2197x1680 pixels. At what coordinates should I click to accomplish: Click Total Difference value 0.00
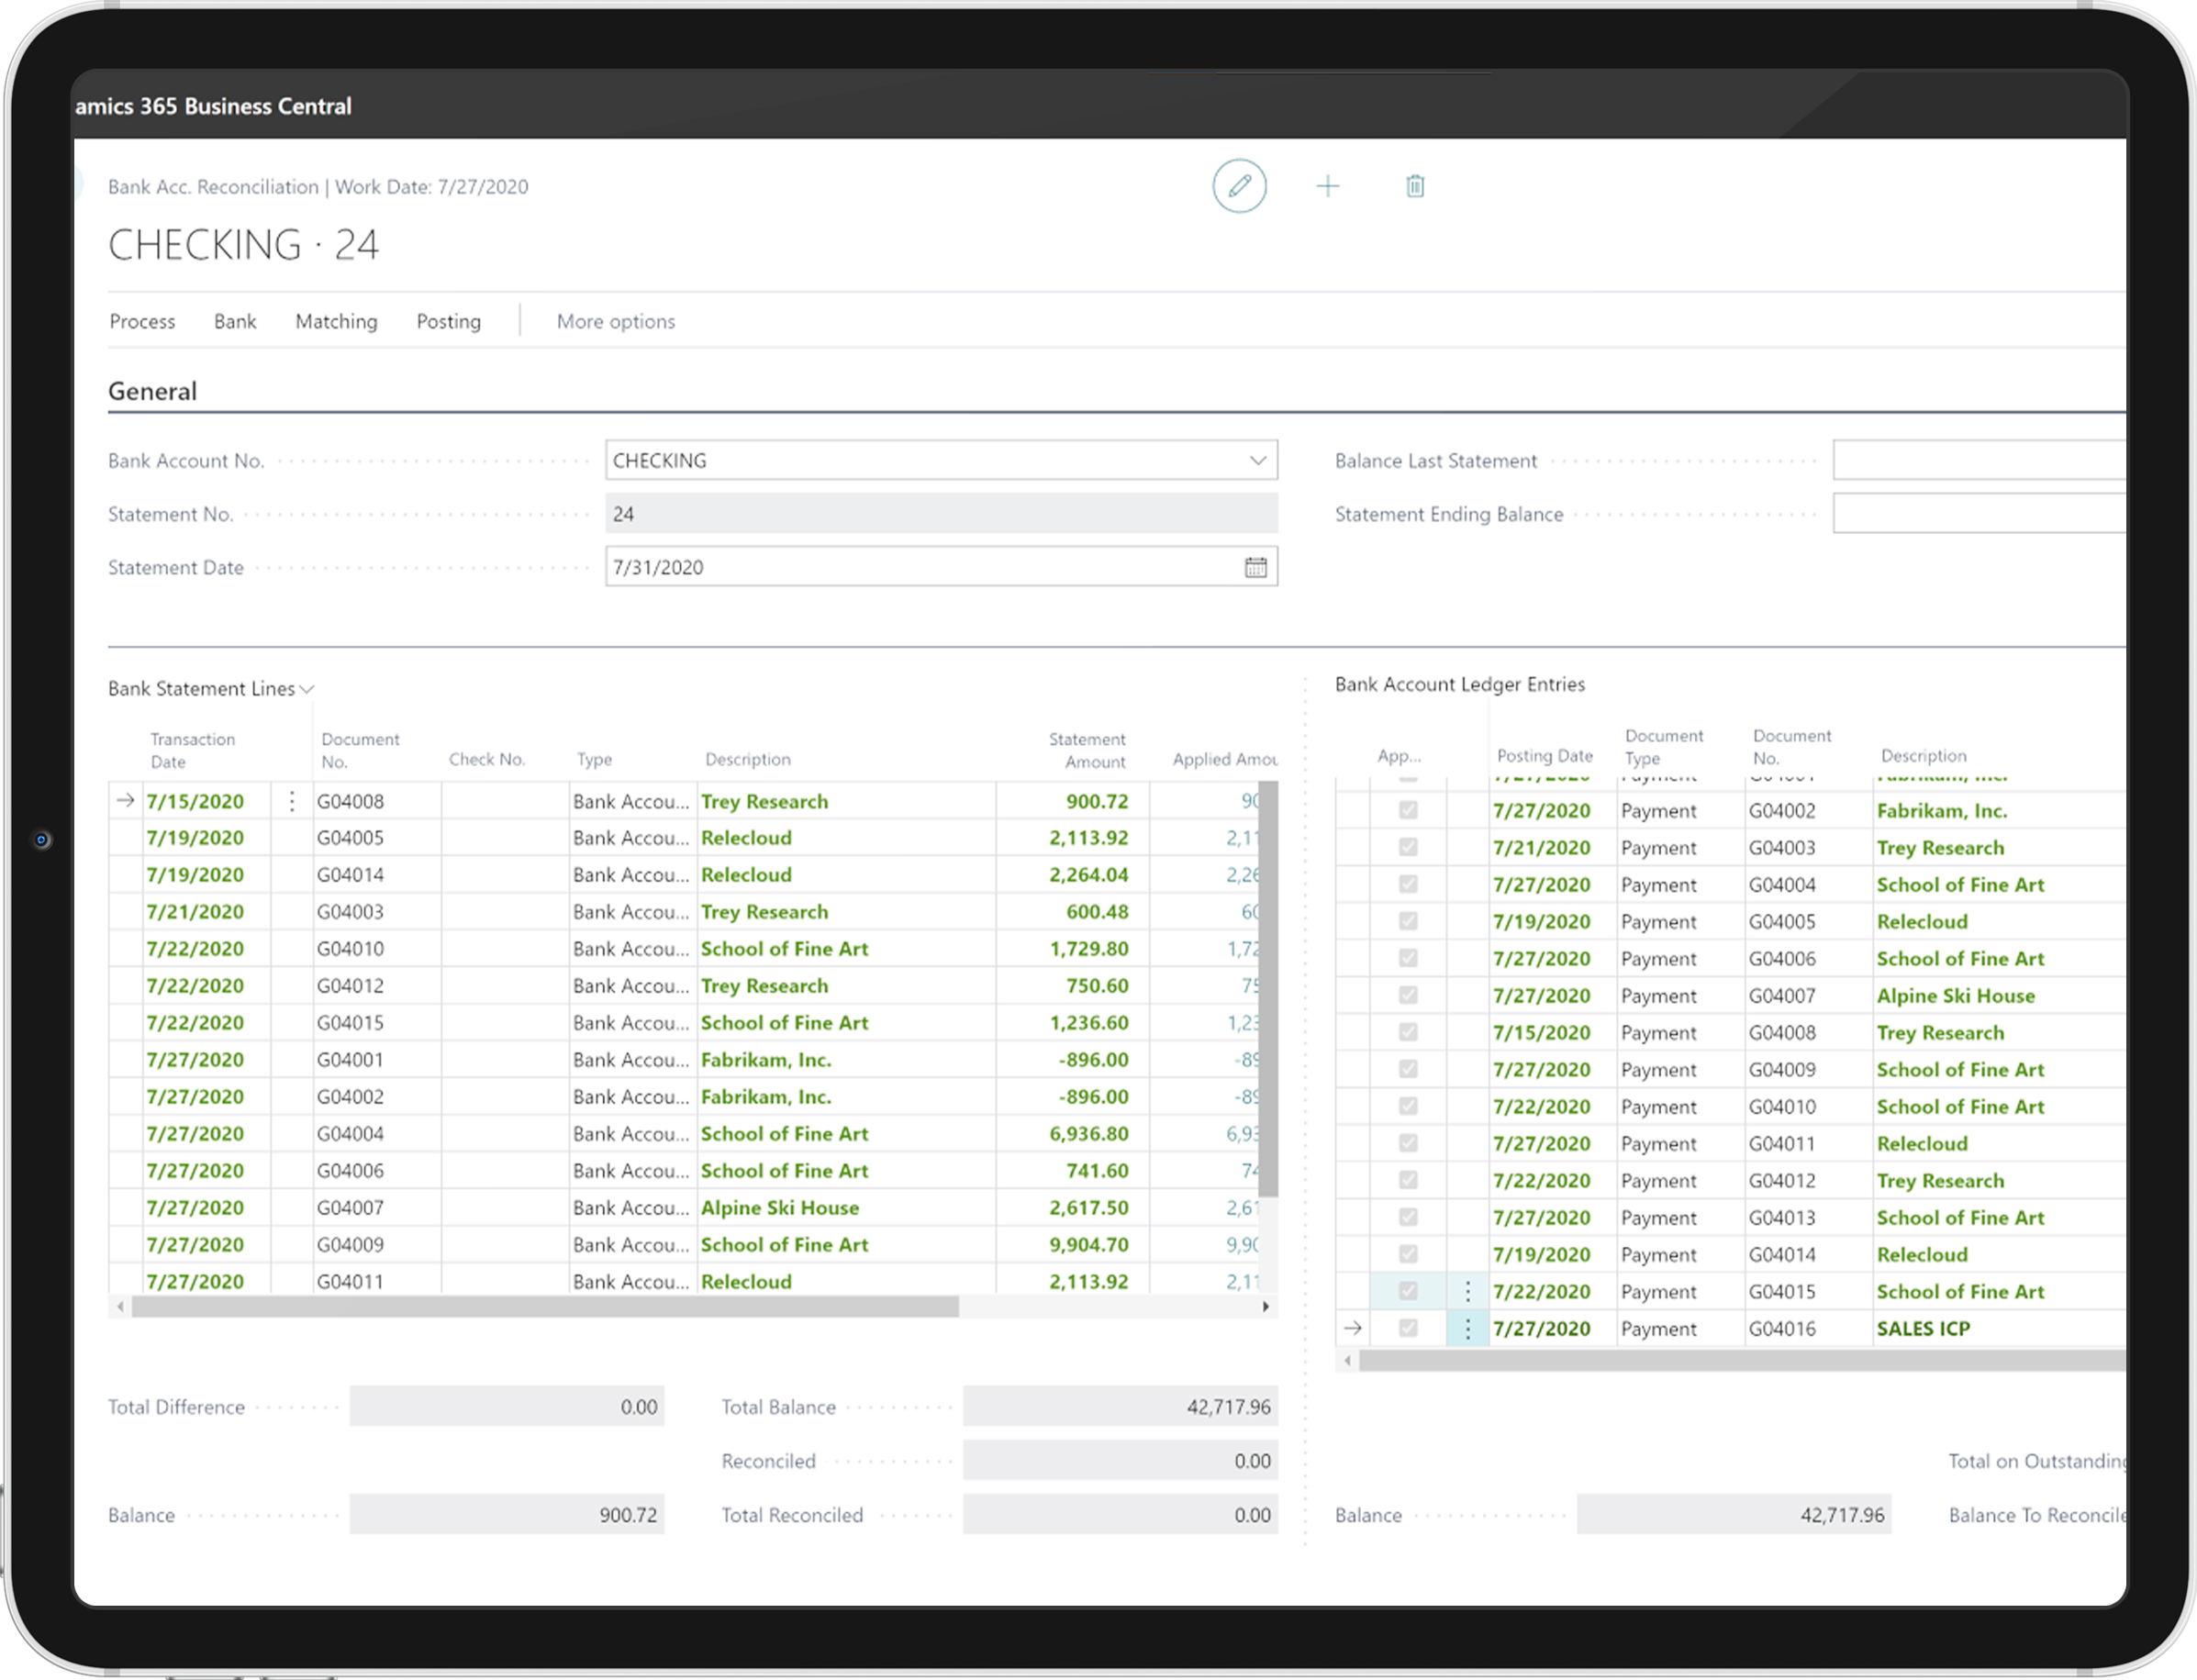(506, 1406)
